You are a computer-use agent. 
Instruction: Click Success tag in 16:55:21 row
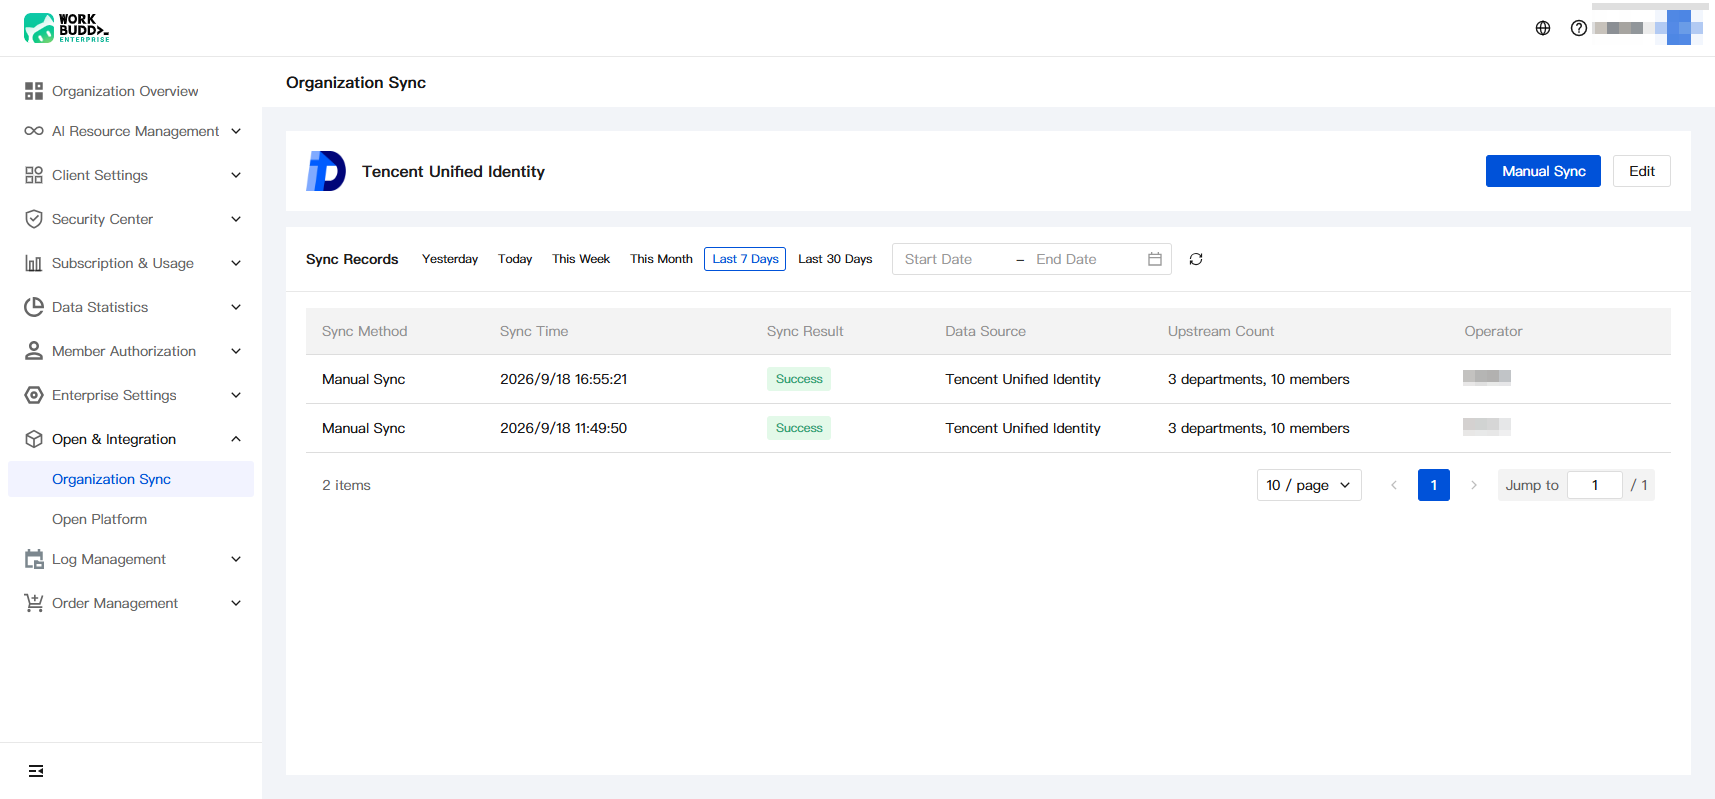coord(799,379)
